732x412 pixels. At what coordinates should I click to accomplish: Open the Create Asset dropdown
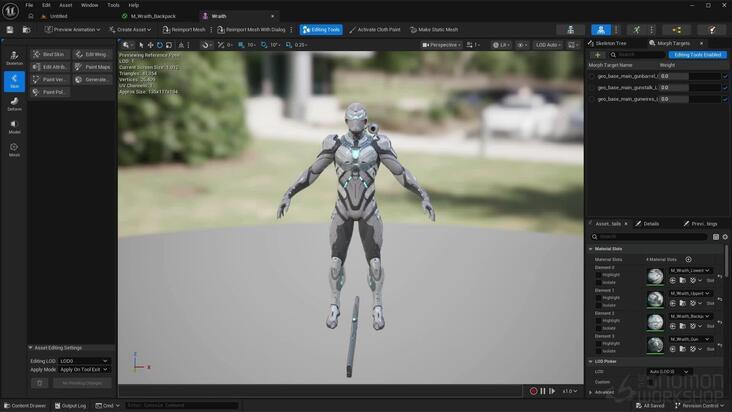[x=130, y=29]
